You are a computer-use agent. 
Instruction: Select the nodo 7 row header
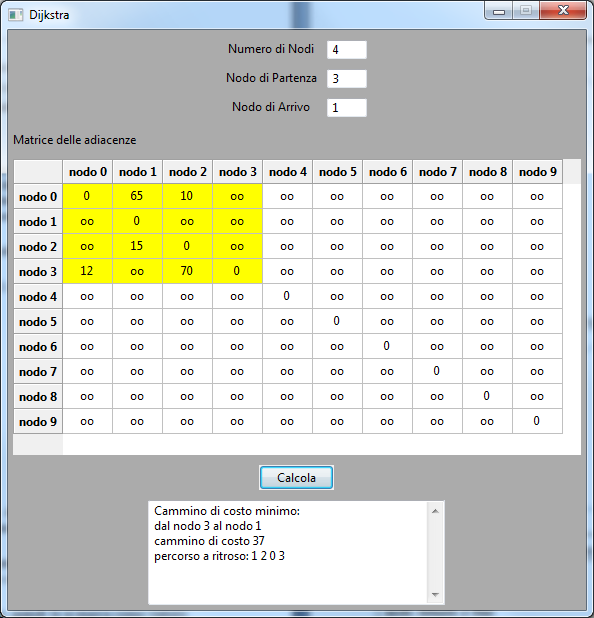tap(38, 372)
